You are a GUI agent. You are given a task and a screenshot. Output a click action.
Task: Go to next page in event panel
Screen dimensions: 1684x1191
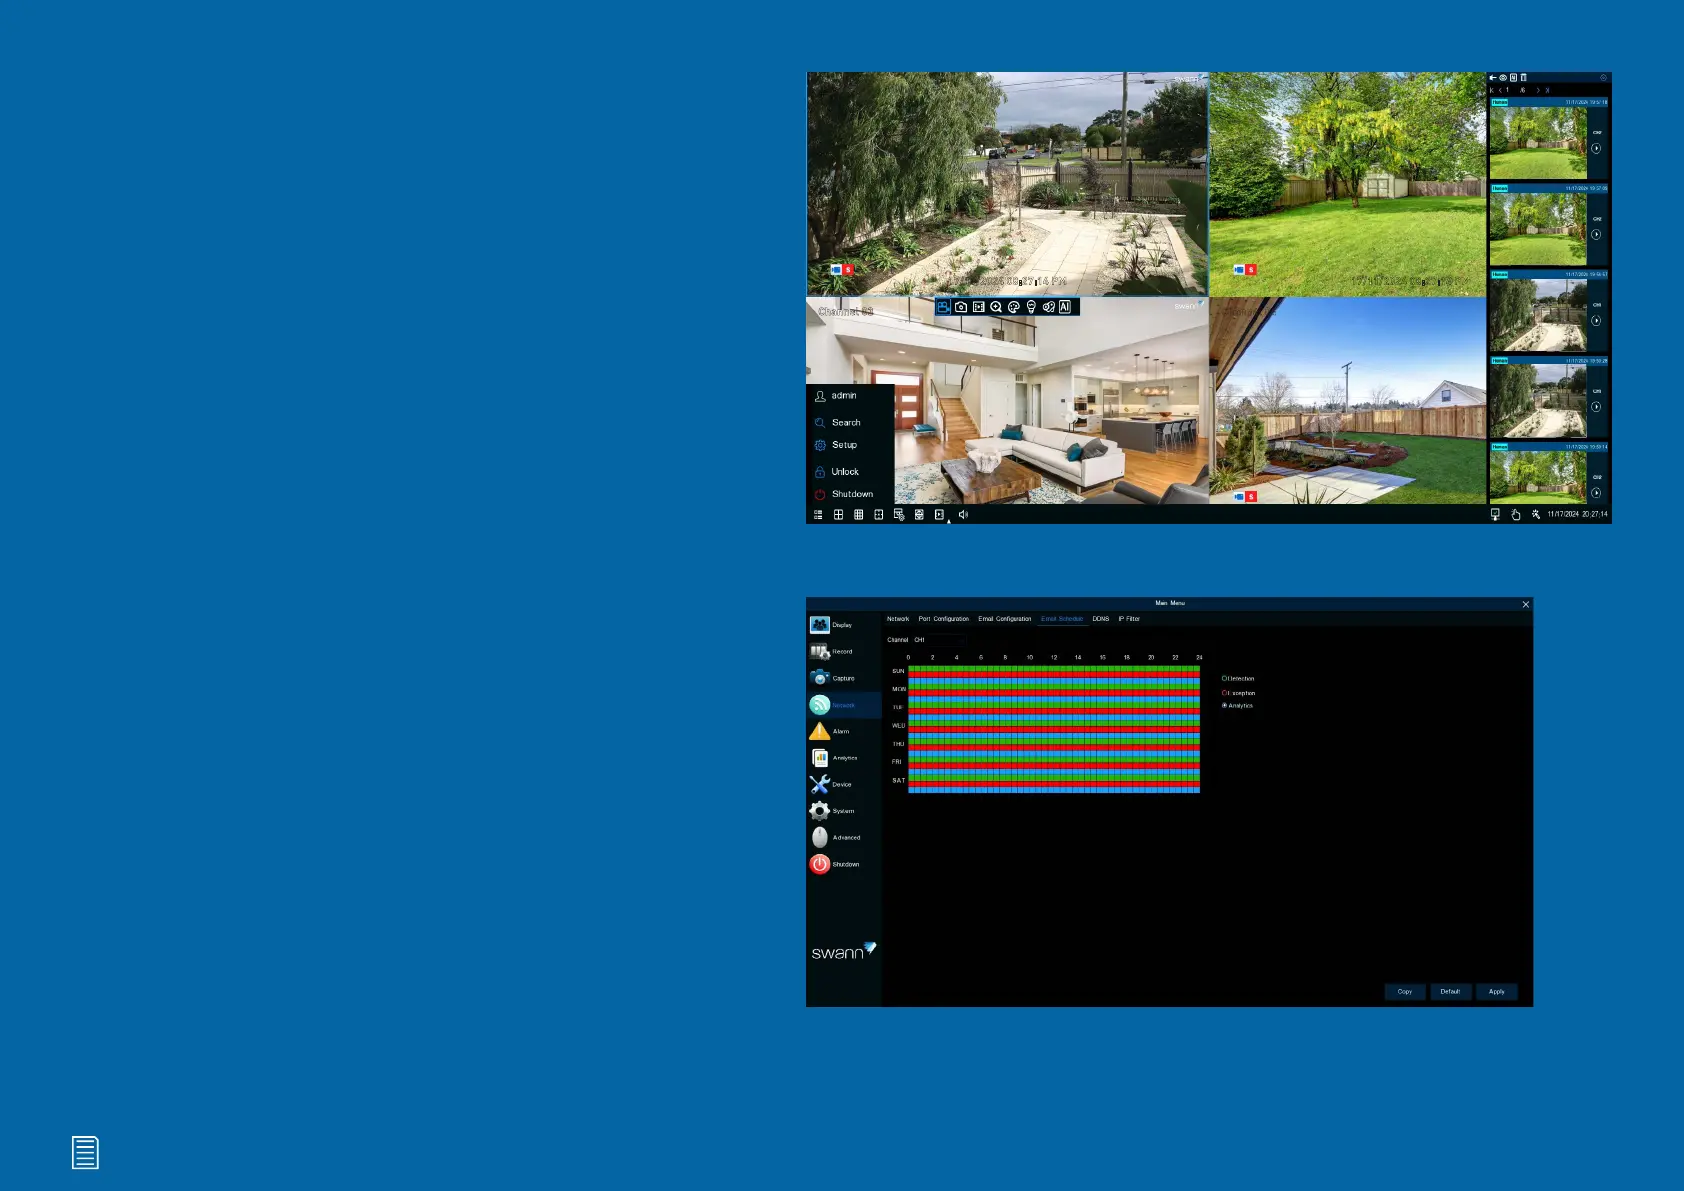click(x=1538, y=90)
